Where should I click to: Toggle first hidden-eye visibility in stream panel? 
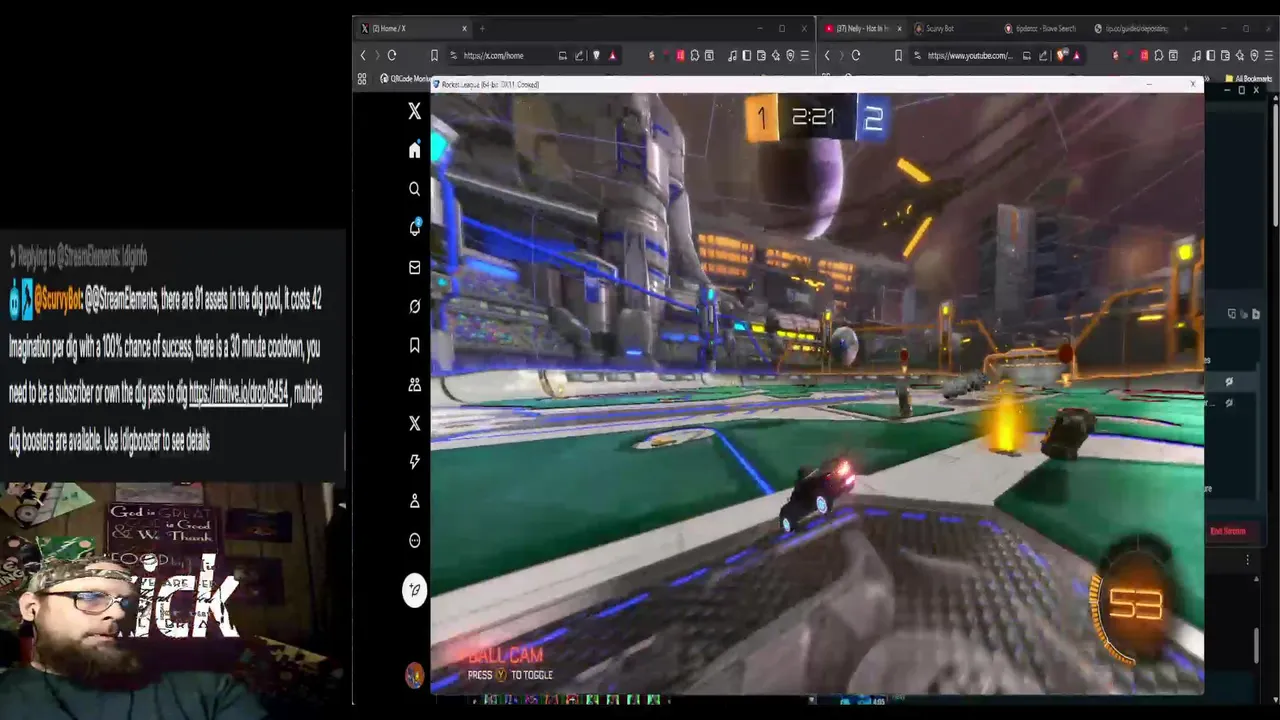pos(1229,381)
